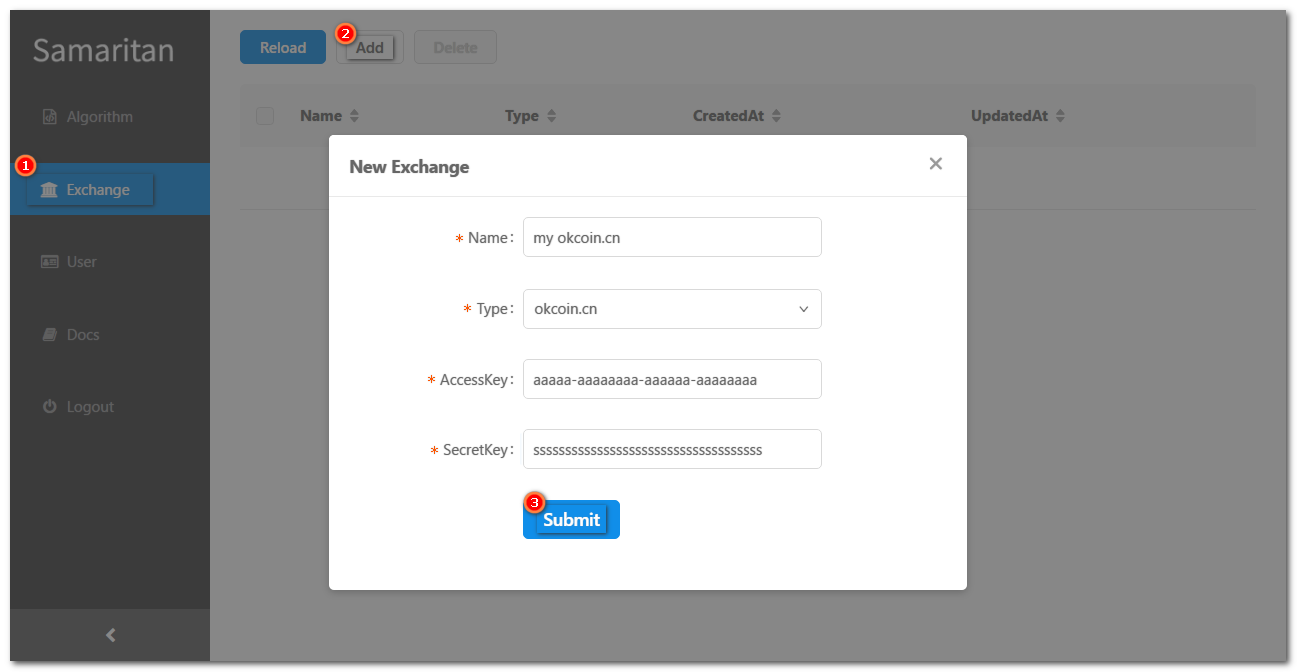This screenshot has width=1297, height=672.
Task: Click the Add button
Action: (x=370, y=47)
